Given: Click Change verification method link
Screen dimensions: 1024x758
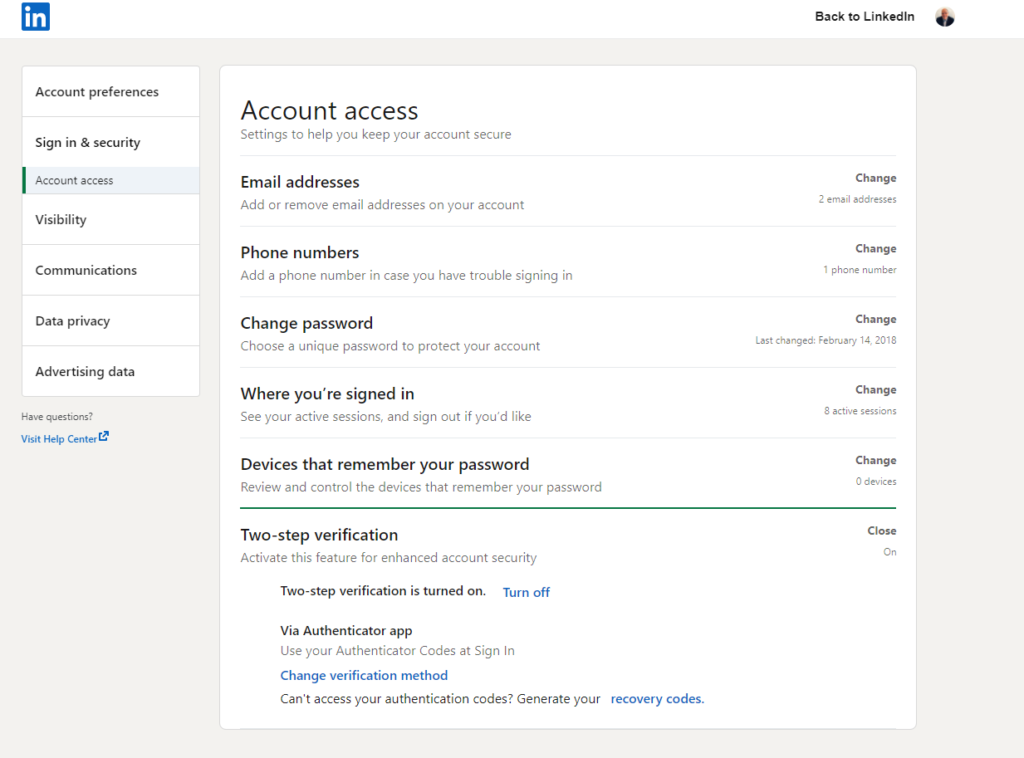Looking at the screenshot, I should (364, 675).
